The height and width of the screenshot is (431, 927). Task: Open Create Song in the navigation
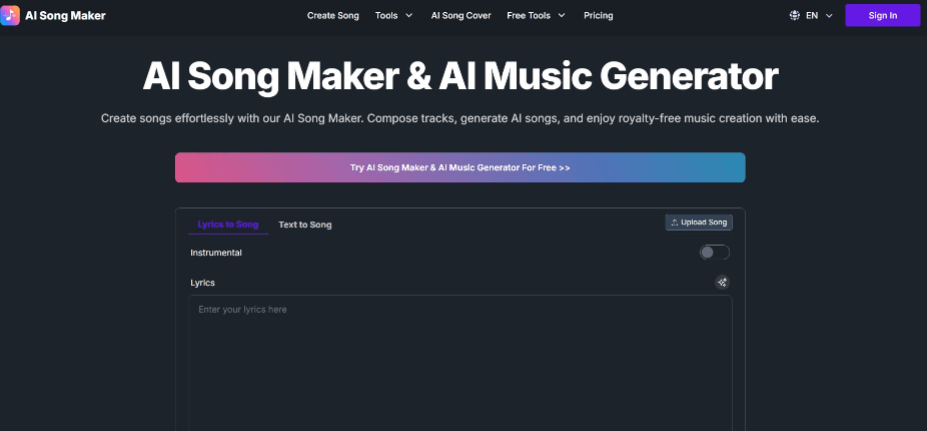333,16
